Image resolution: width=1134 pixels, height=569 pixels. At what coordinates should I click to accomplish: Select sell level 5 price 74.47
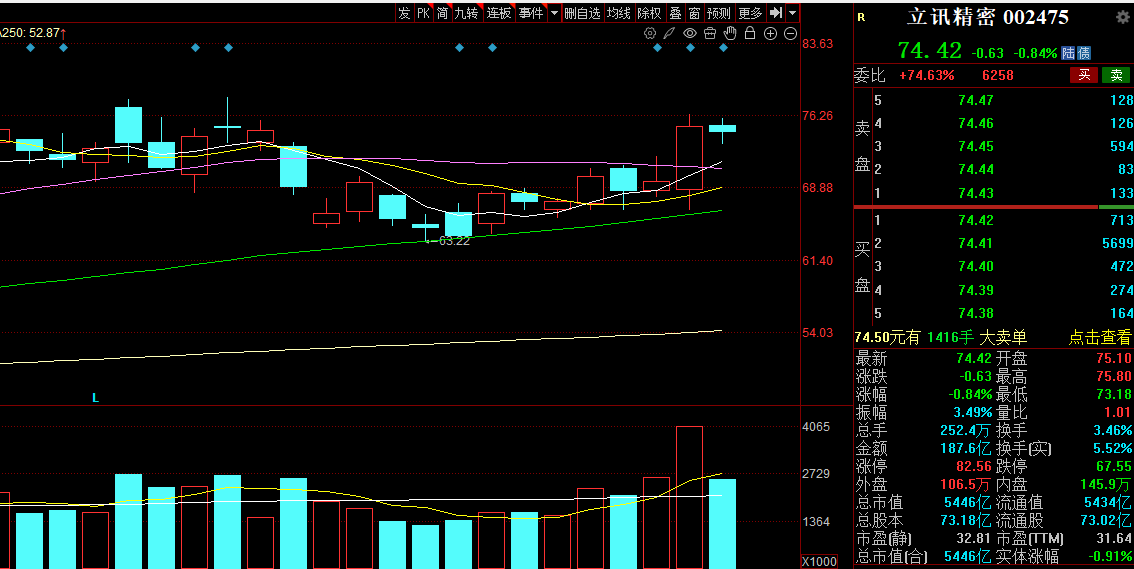(x=976, y=100)
